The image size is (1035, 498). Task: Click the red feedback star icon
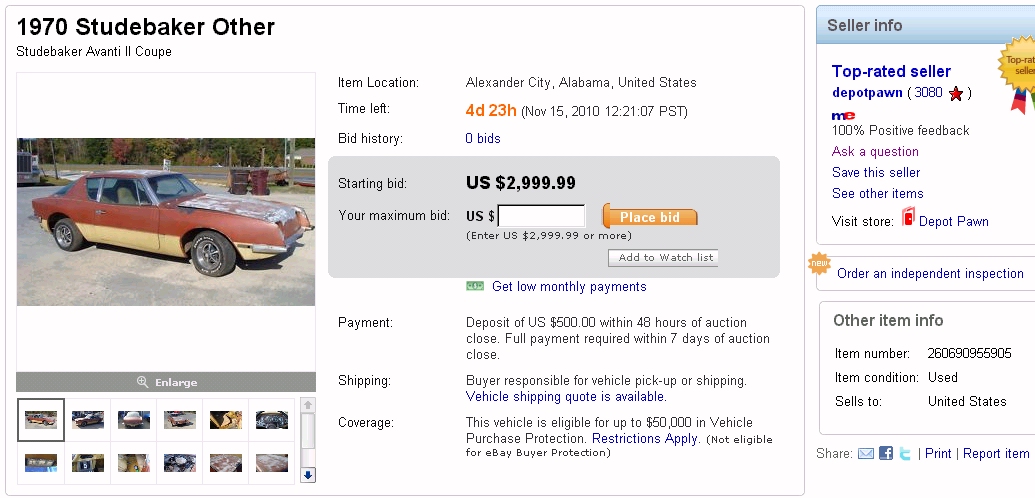coord(956,94)
